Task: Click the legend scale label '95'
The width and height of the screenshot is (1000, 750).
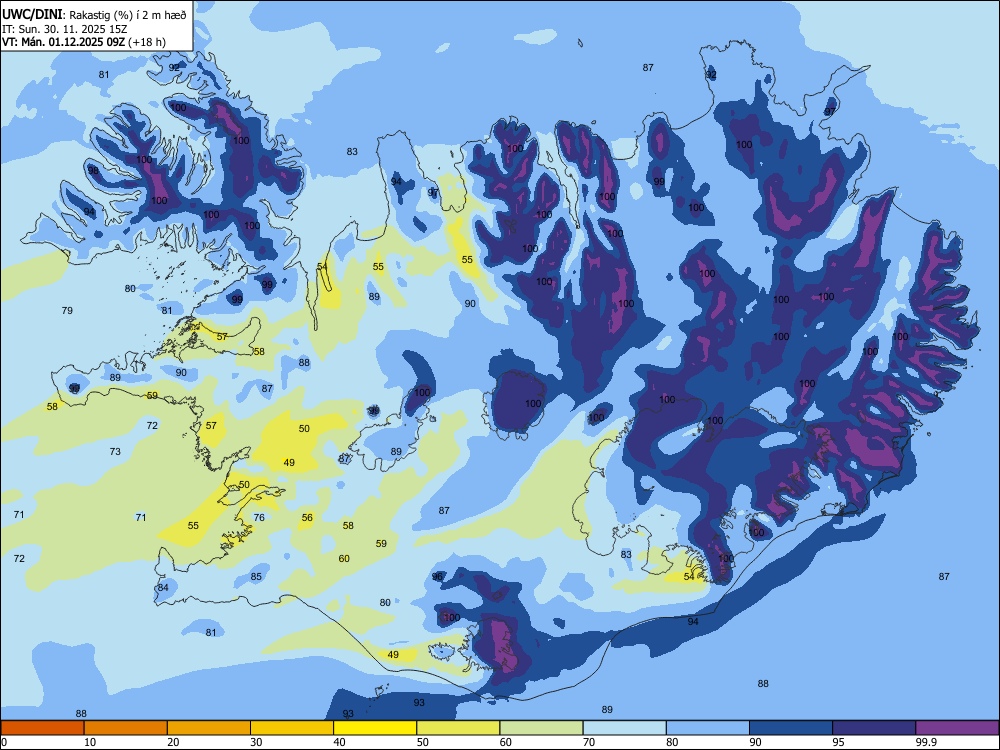Action: (839, 742)
